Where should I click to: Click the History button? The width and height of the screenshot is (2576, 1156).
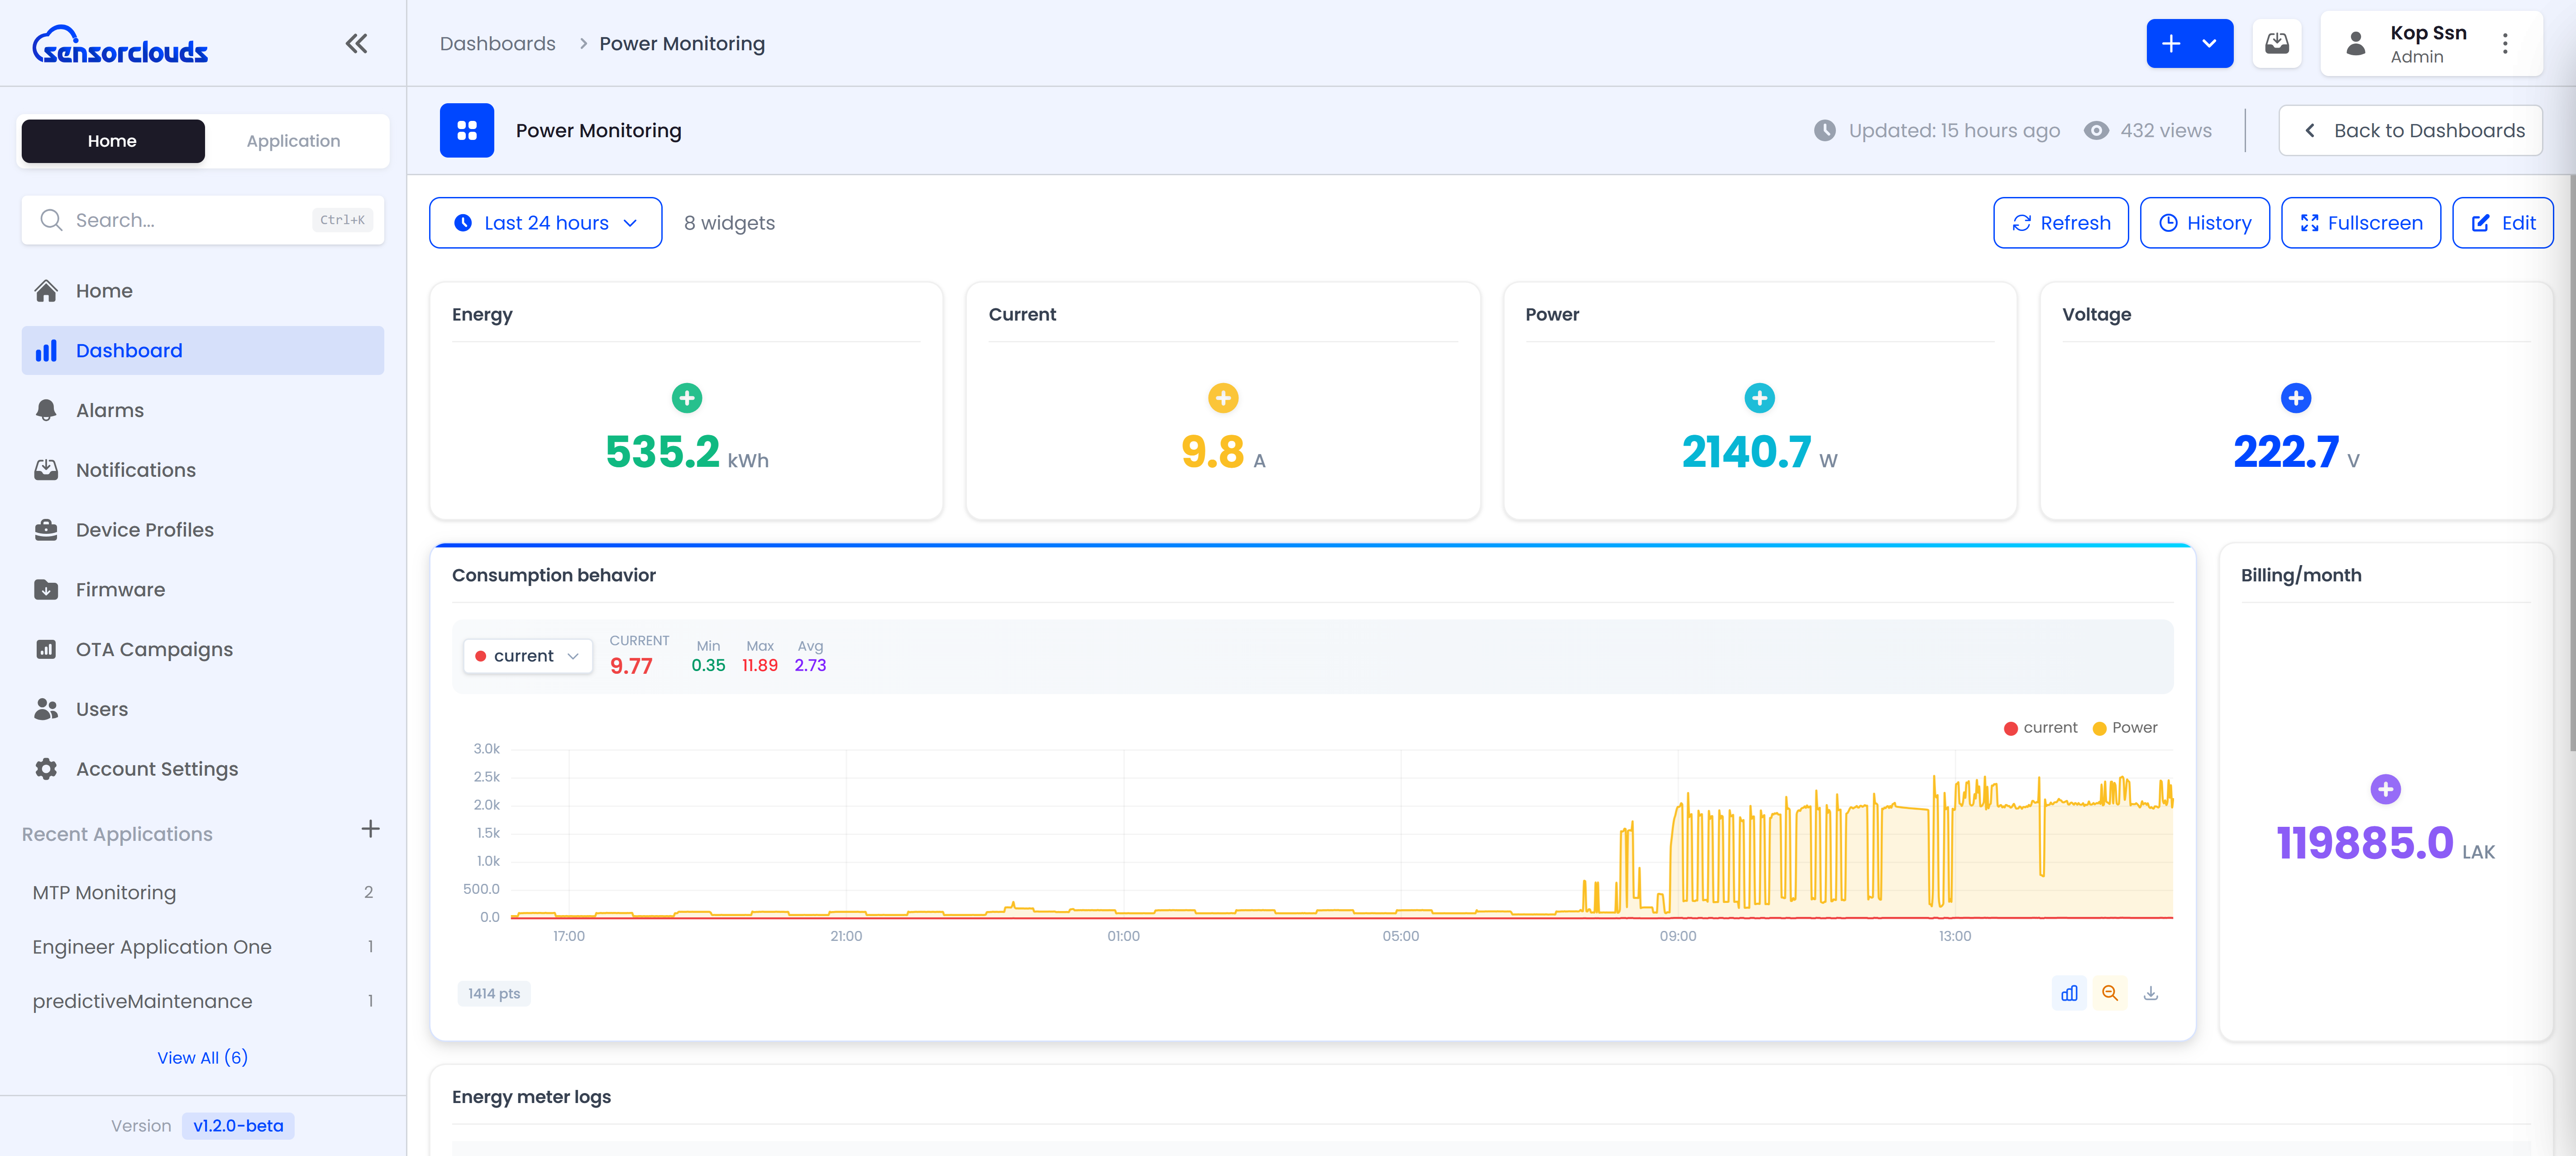2204,223
